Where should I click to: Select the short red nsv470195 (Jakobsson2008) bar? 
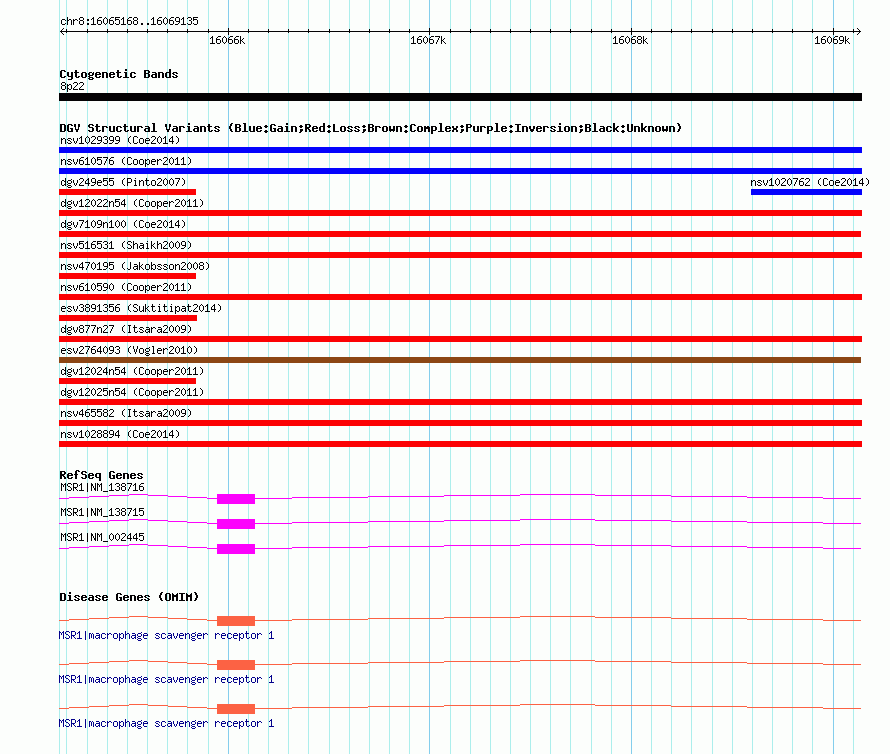(128, 276)
